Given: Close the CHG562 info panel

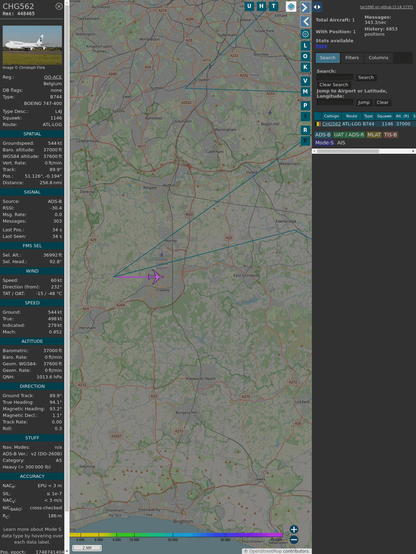Looking at the screenshot, I should [x=59, y=6].
